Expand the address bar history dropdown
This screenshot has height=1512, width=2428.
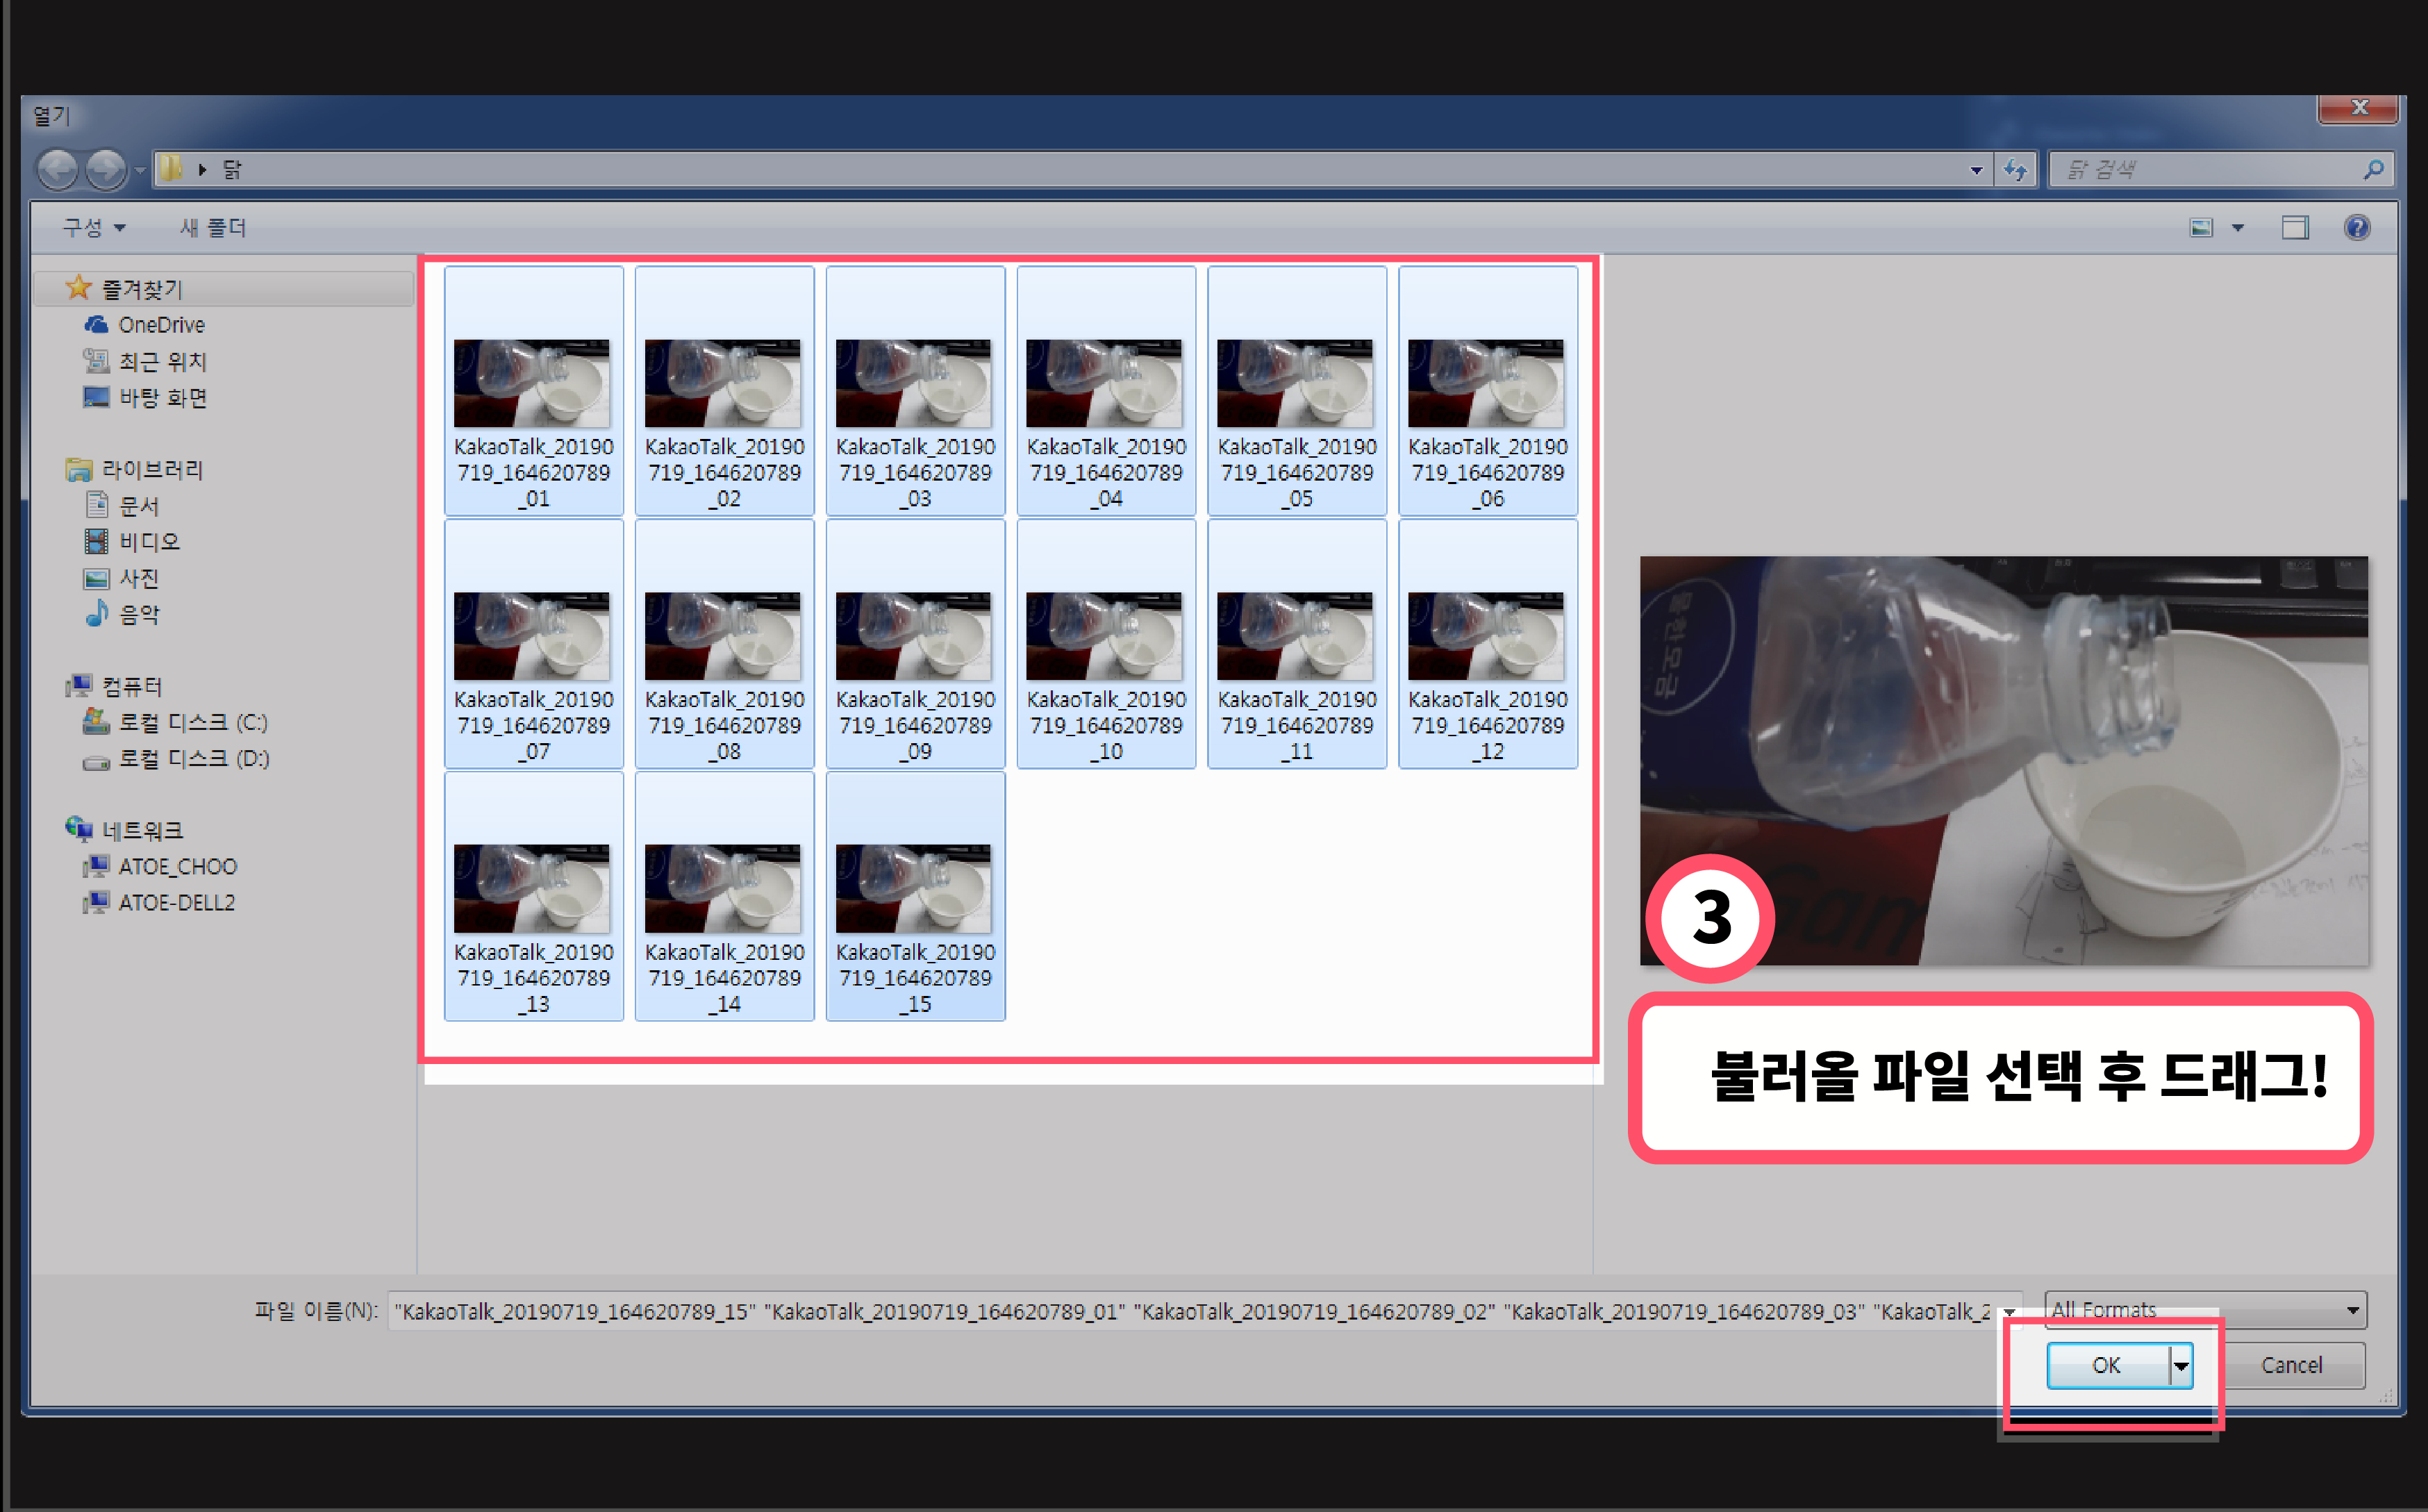[1976, 170]
